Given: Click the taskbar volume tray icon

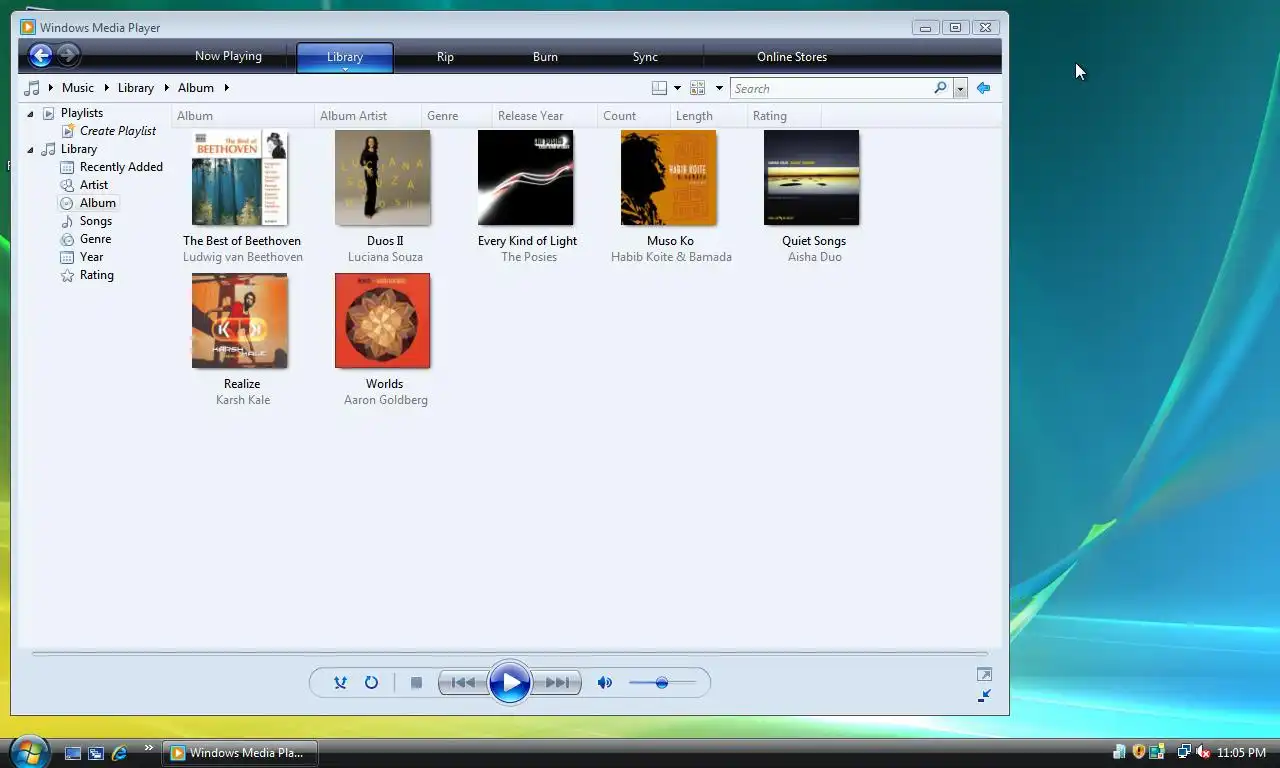Looking at the screenshot, I should pos(1203,752).
